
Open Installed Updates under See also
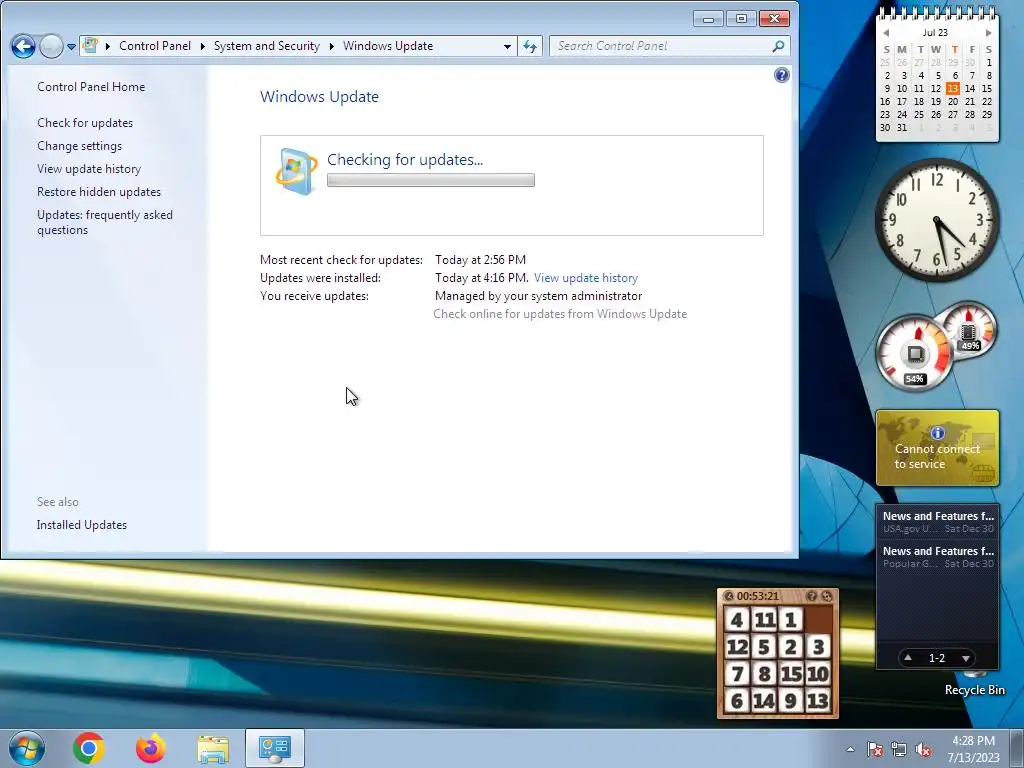(82, 525)
